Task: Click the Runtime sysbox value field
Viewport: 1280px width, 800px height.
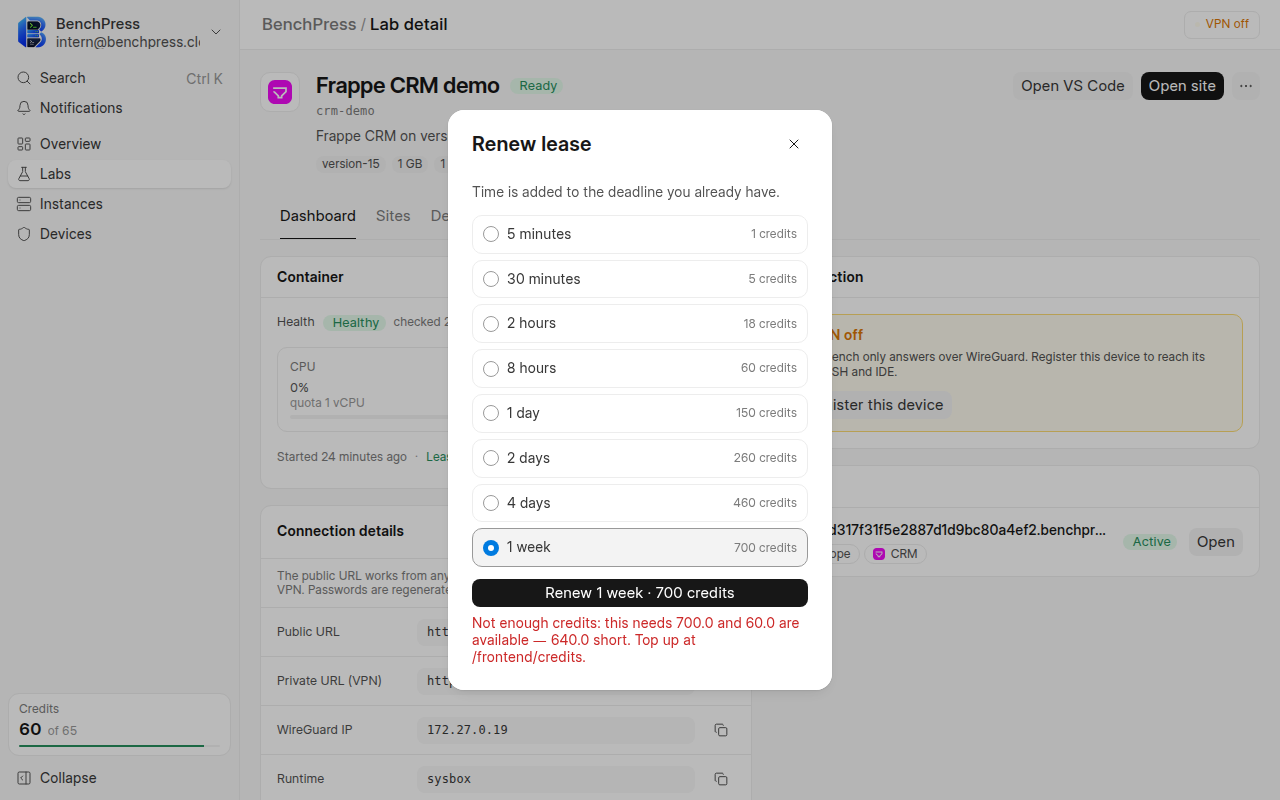Action: 556,779
